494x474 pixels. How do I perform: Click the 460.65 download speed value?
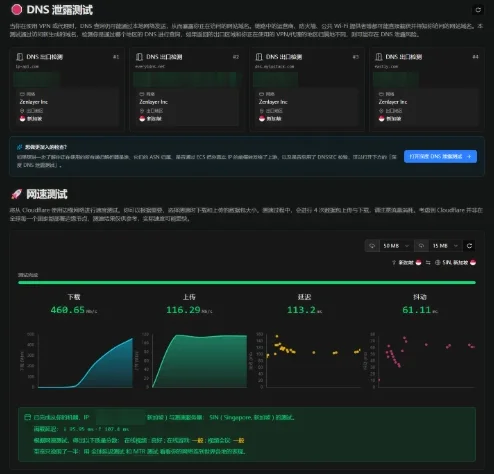point(68,310)
